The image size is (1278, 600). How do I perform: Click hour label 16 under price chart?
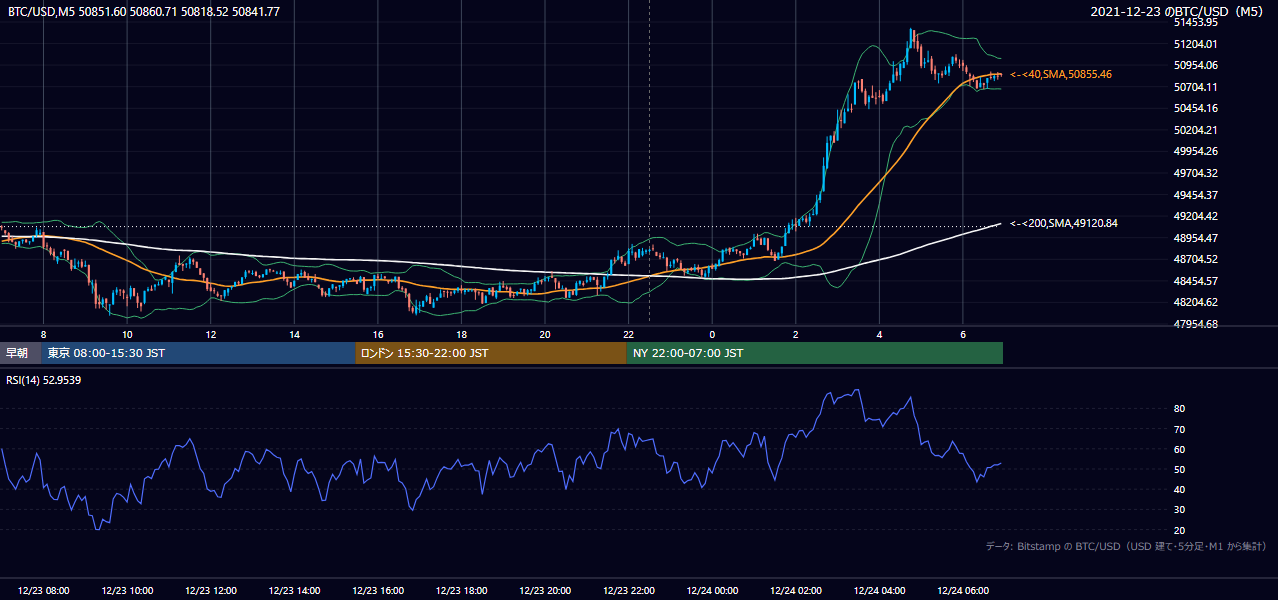tap(378, 334)
